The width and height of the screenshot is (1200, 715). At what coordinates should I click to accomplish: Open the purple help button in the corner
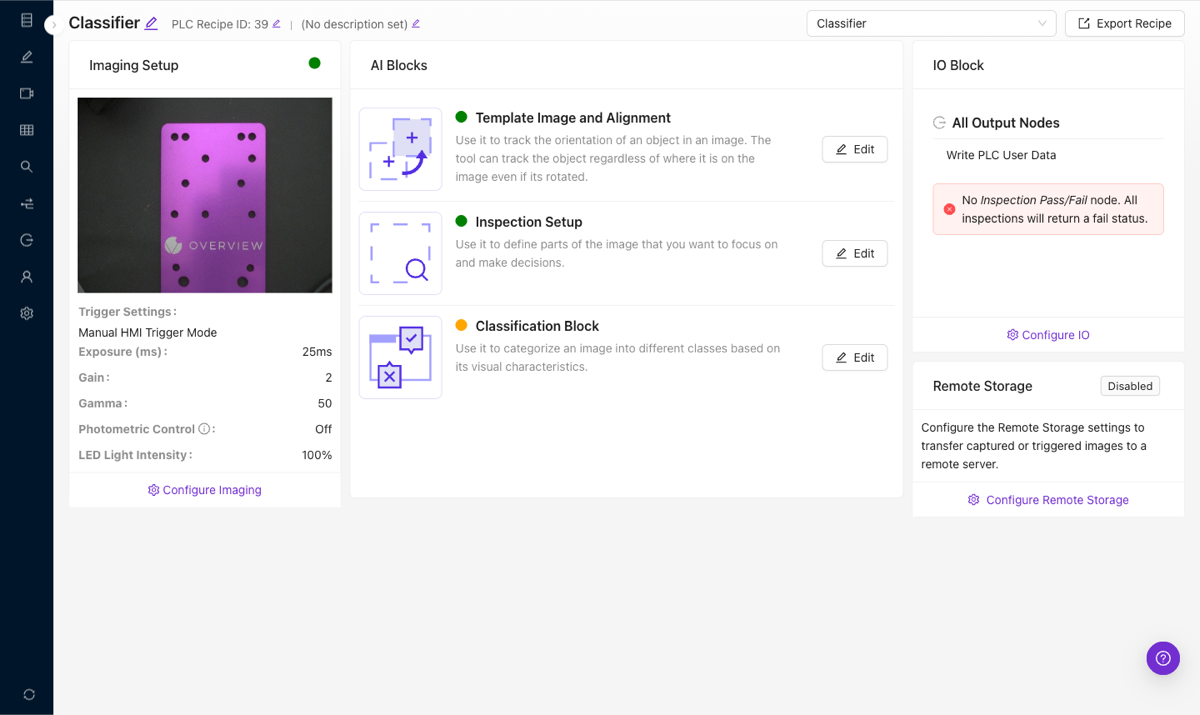(1162, 658)
